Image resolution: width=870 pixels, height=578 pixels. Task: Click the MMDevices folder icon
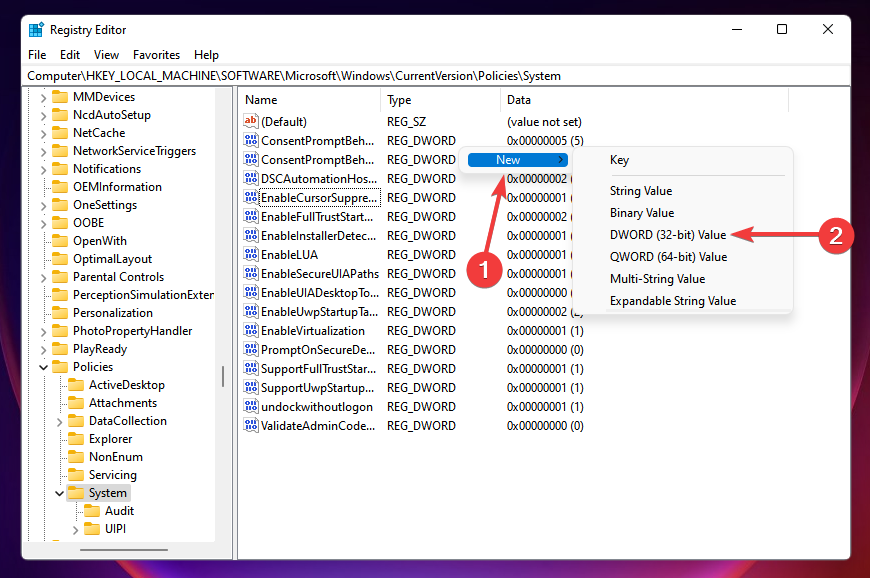coord(60,97)
